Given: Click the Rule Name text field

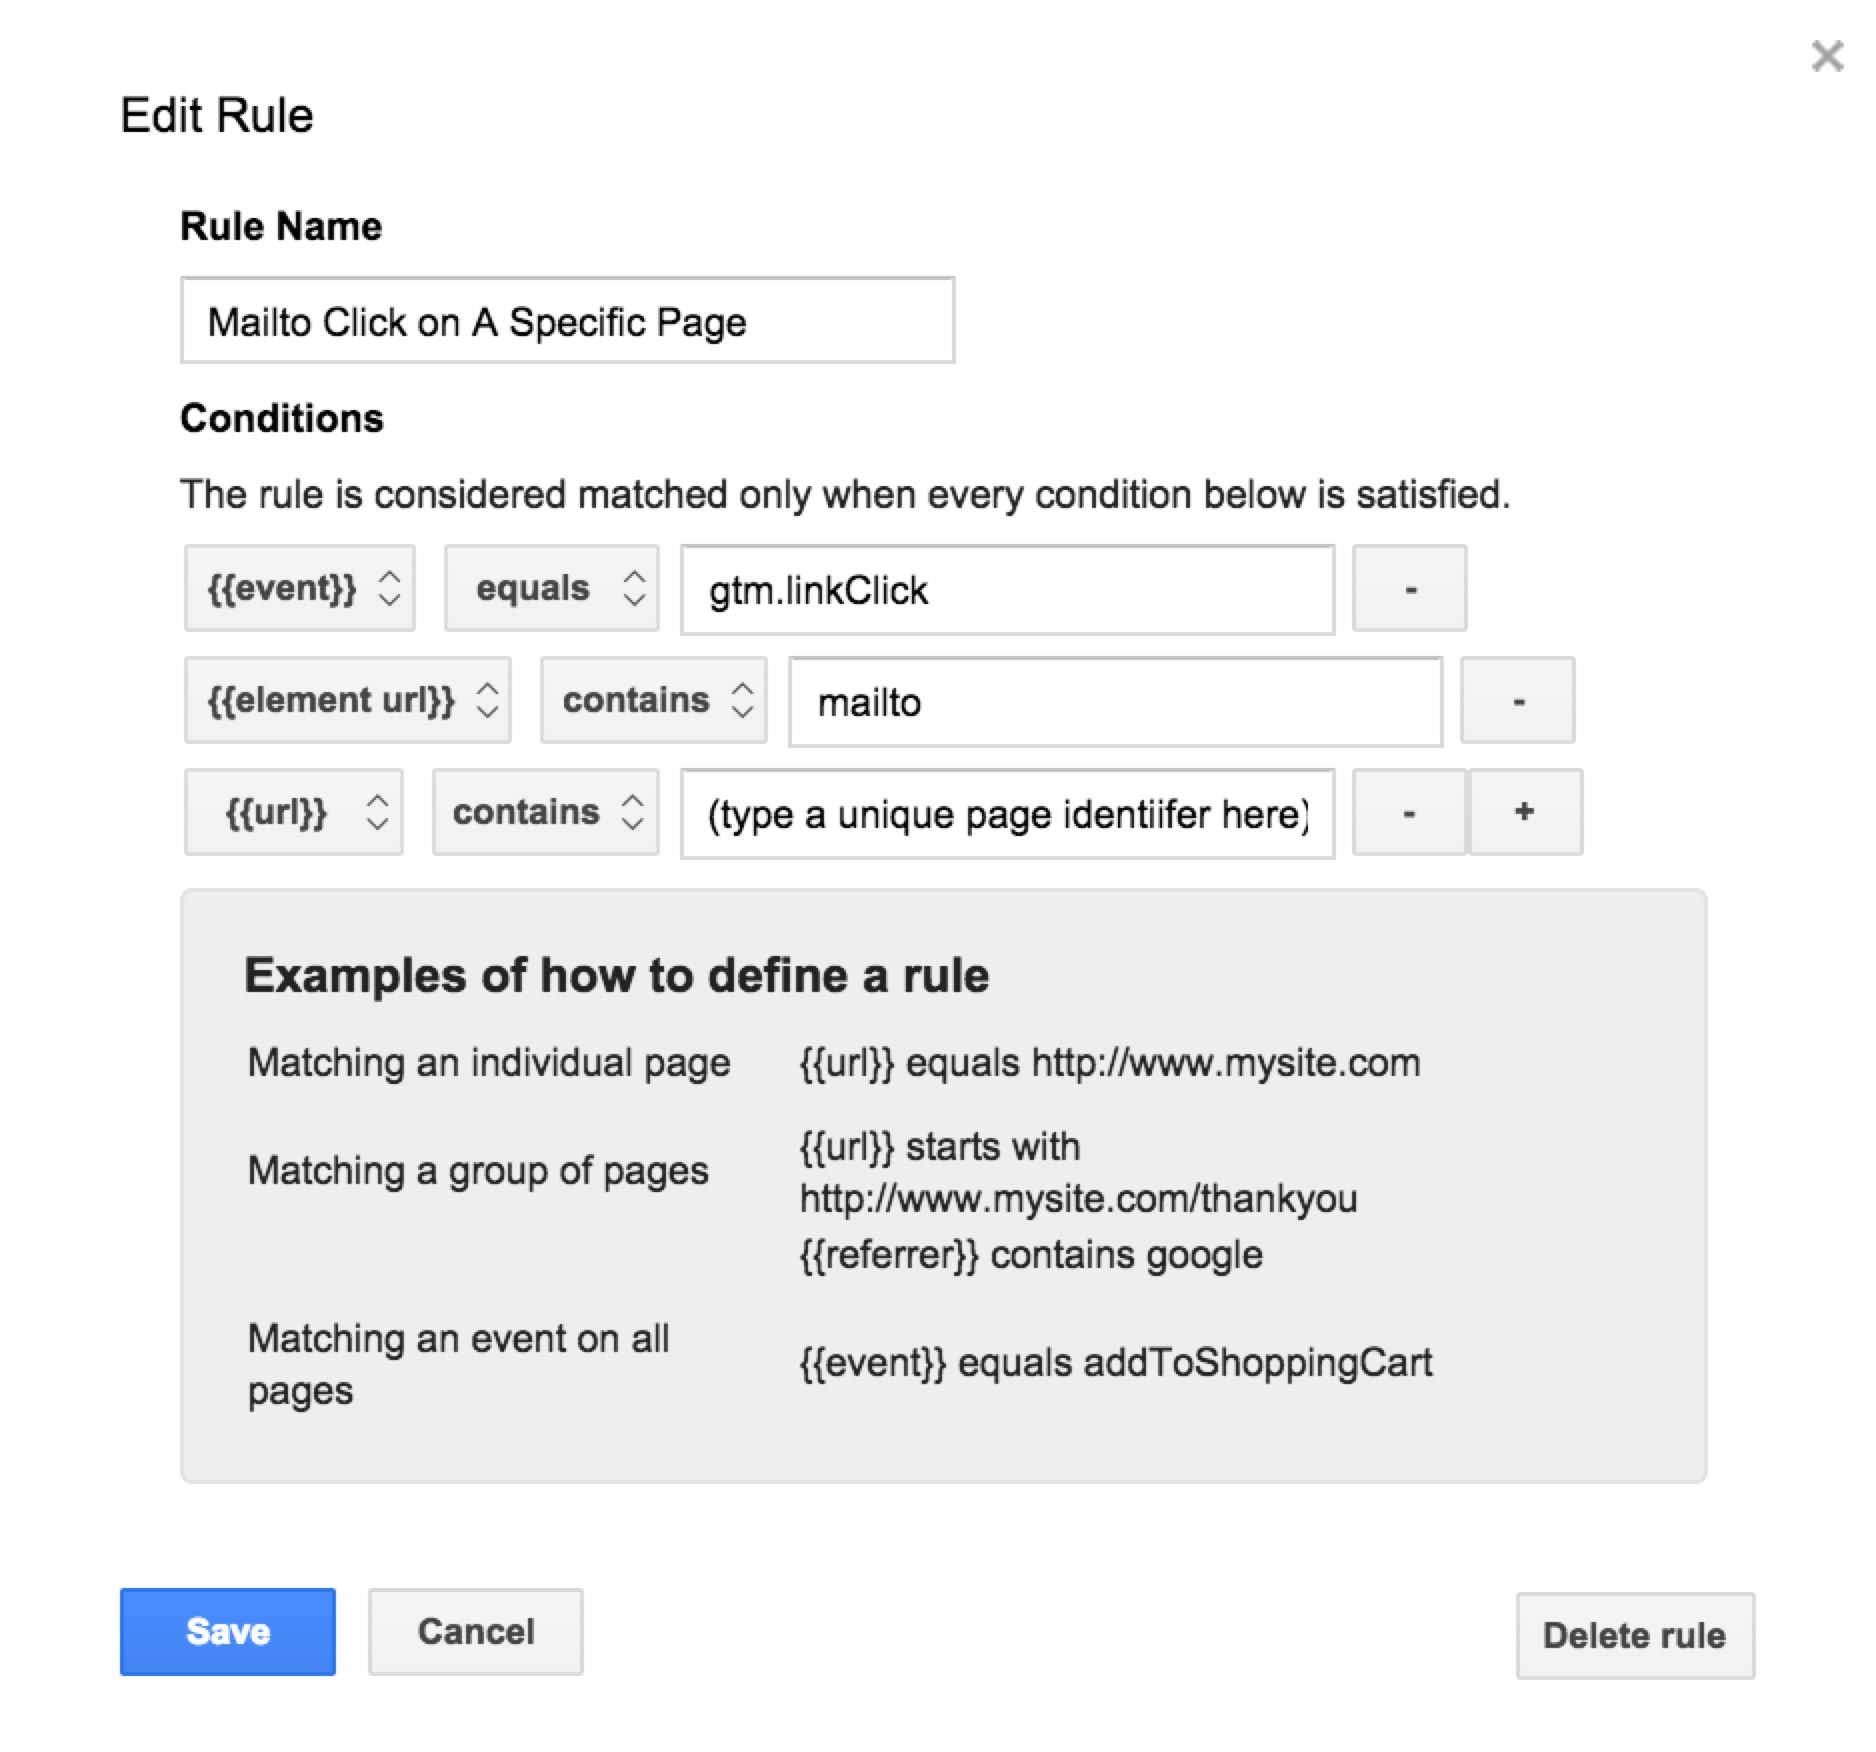Looking at the screenshot, I should 568,321.
